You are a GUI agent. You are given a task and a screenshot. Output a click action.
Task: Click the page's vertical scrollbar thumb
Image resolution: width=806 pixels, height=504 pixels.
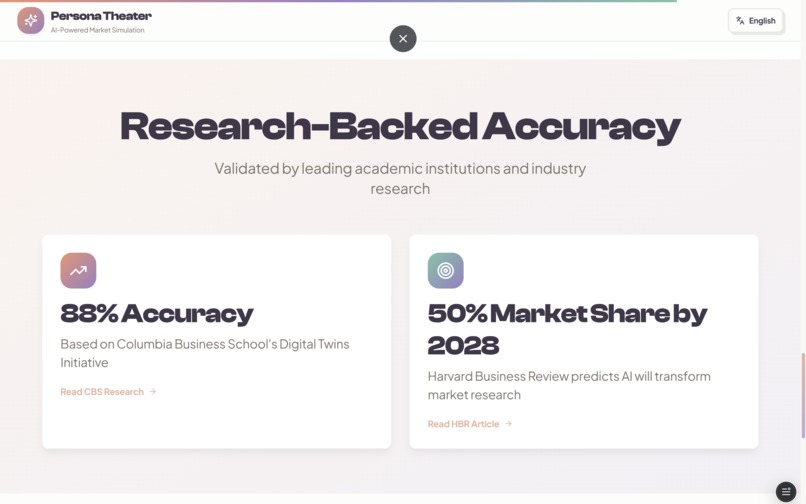(x=803, y=396)
